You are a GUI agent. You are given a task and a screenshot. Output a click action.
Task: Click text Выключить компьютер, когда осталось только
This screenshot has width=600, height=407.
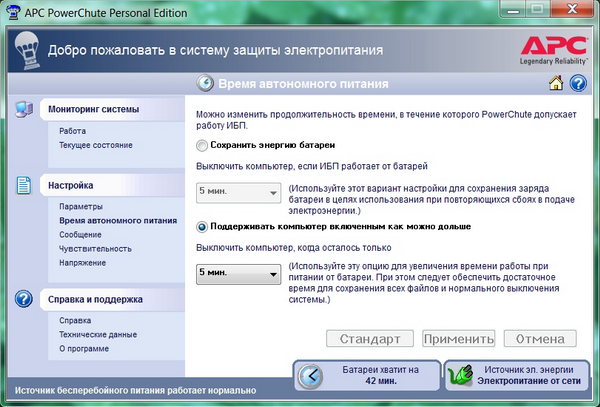click(x=293, y=248)
